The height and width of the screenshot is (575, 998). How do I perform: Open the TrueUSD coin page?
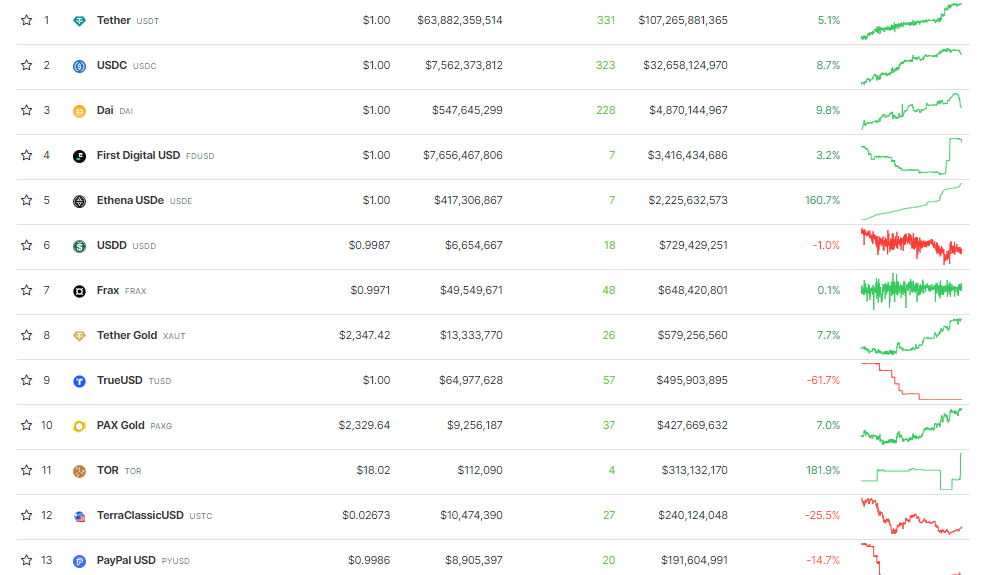point(119,380)
